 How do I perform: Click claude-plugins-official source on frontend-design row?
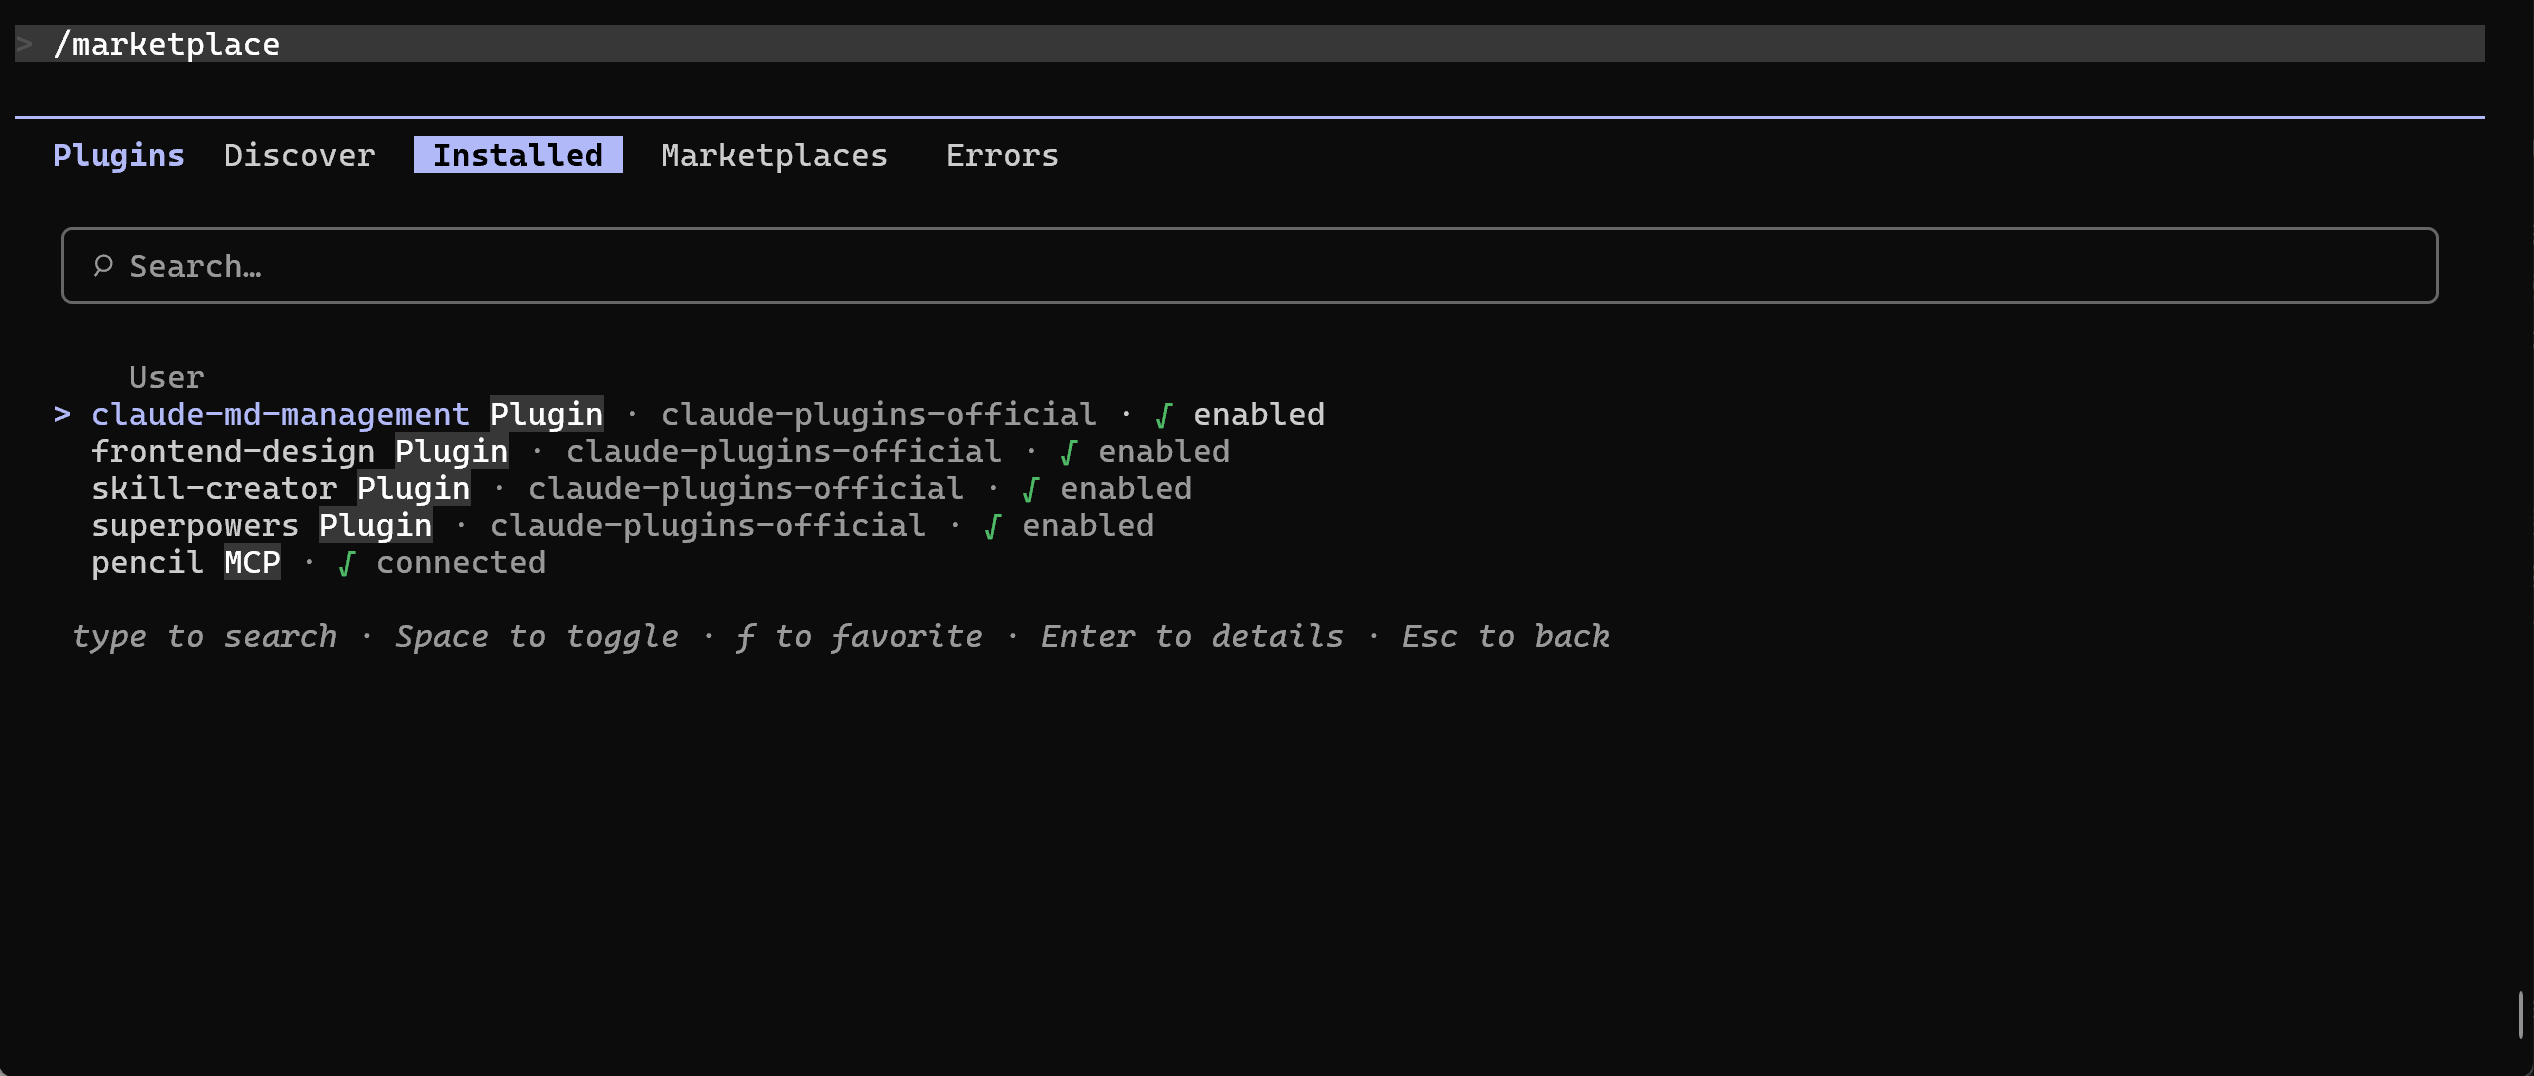[x=783, y=452]
